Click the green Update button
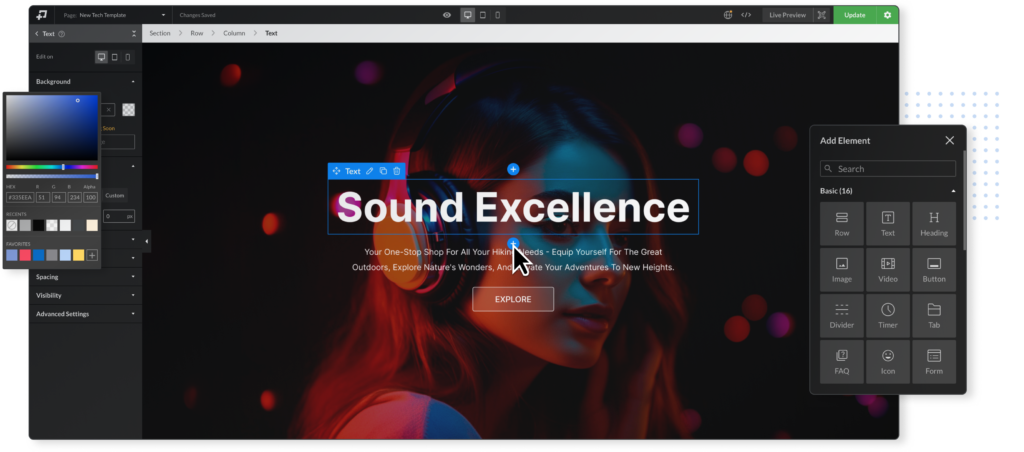 click(854, 15)
